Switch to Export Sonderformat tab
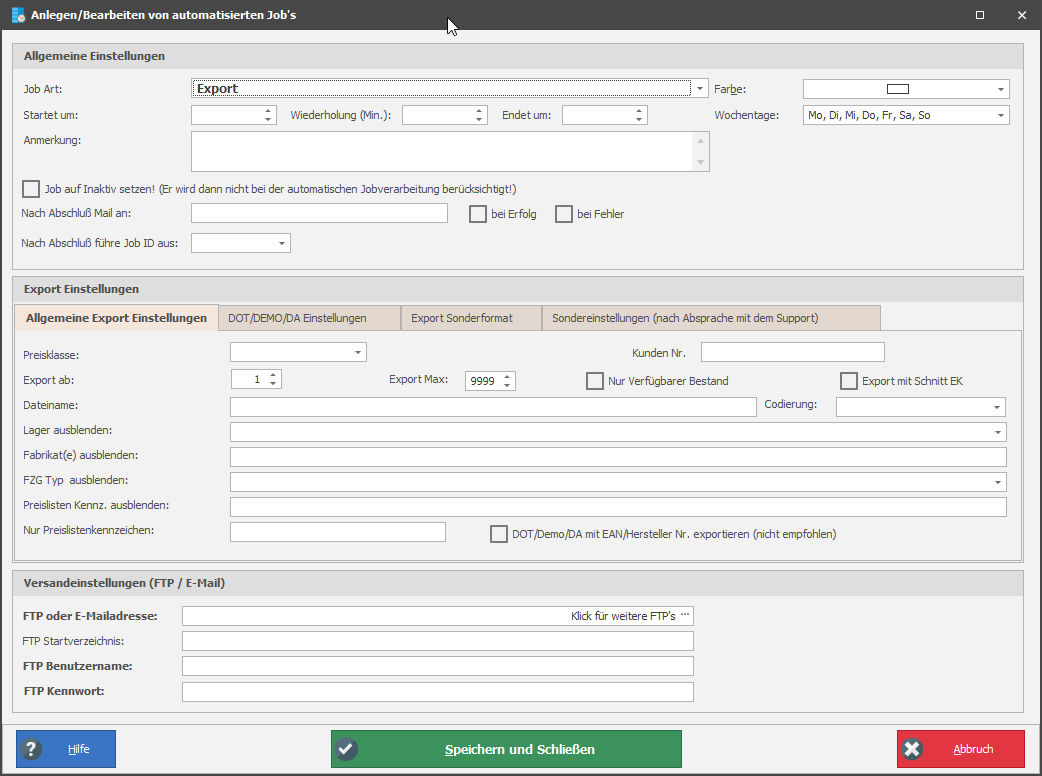Viewport: 1042px width, 776px height. [x=472, y=318]
